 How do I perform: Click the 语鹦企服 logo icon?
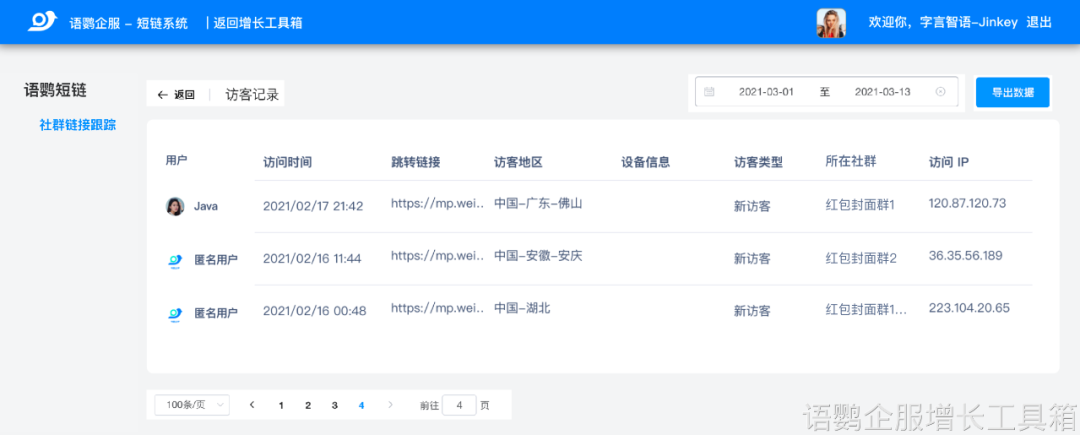(43, 22)
